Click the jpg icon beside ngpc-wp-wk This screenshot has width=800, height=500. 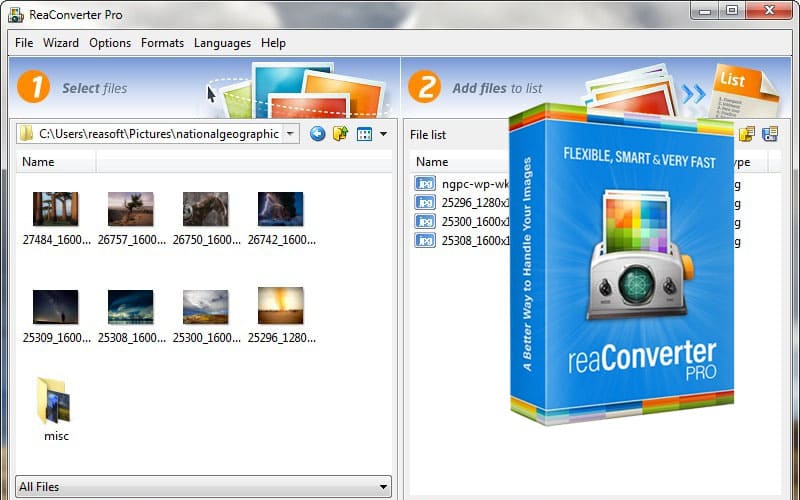coord(425,183)
